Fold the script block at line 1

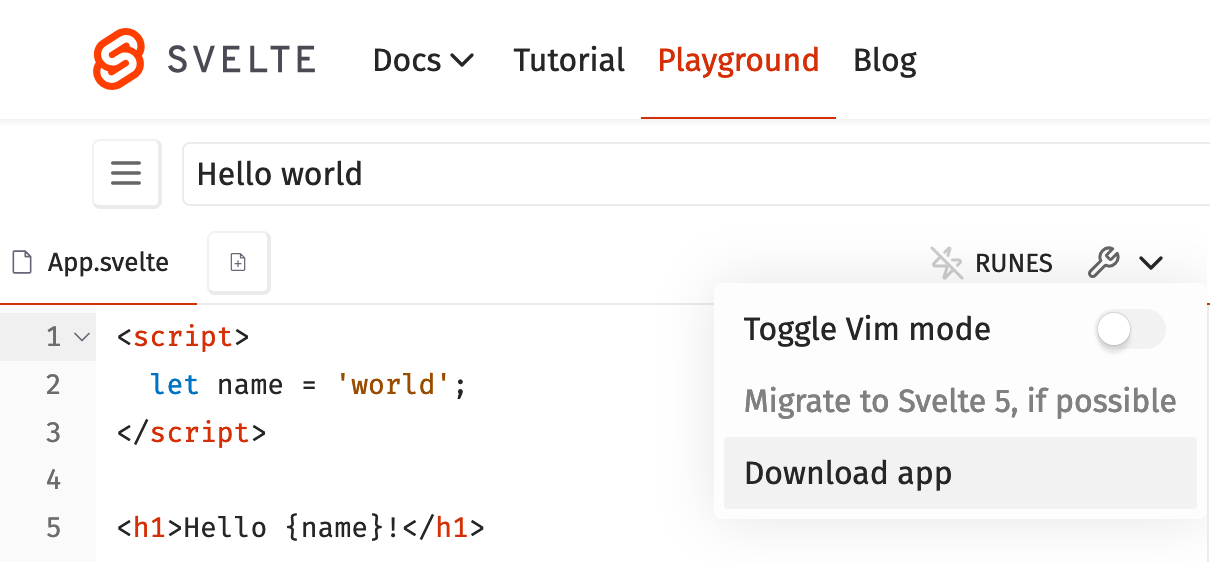click(82, 338)
